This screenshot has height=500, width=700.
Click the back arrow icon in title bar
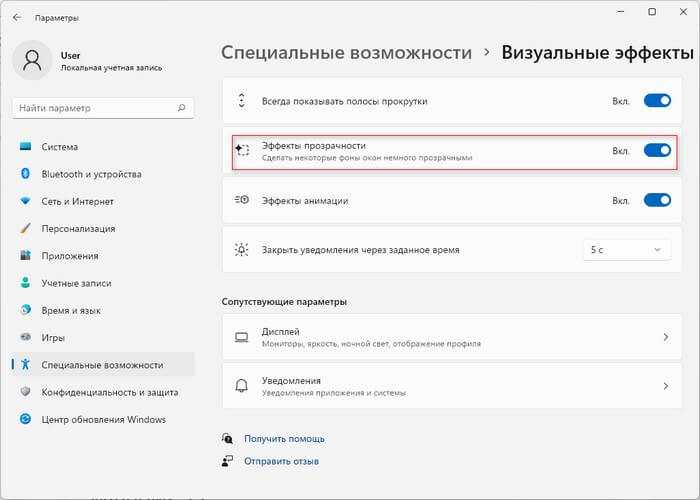point(17,18)
